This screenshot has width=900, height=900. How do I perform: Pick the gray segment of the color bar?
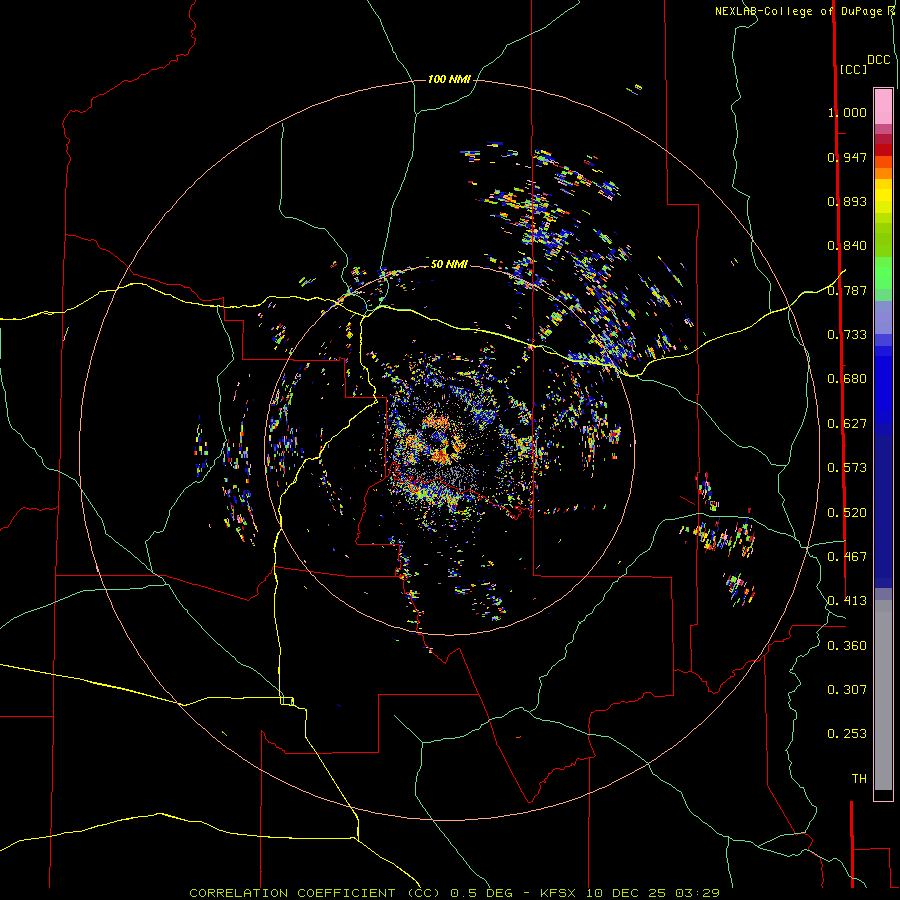[883, 695]
